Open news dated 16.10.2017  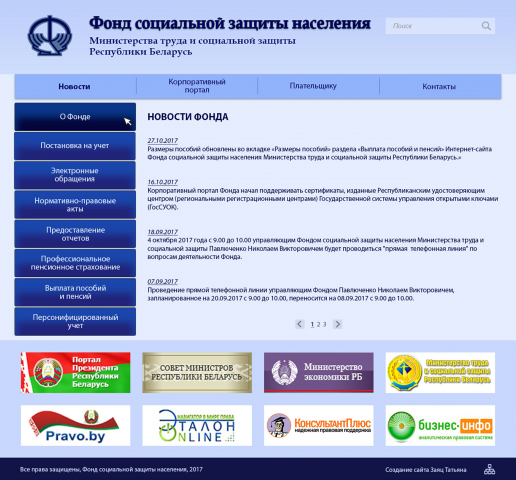[163, 182]
